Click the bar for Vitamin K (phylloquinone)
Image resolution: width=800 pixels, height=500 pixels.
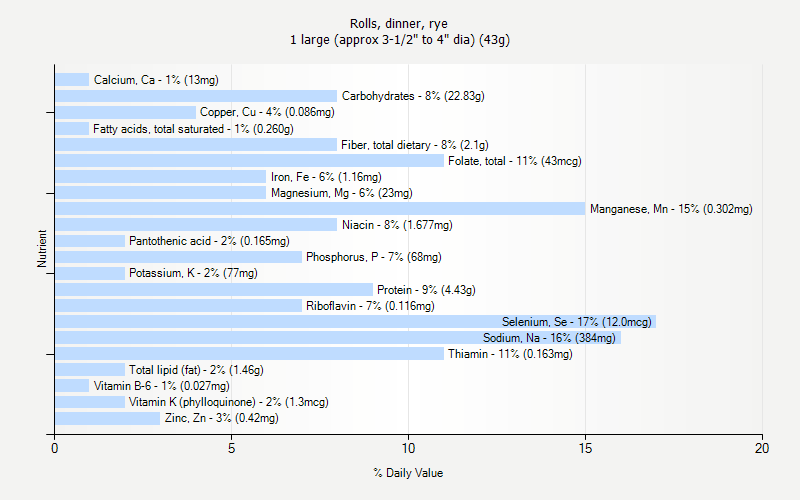[90, 402]
